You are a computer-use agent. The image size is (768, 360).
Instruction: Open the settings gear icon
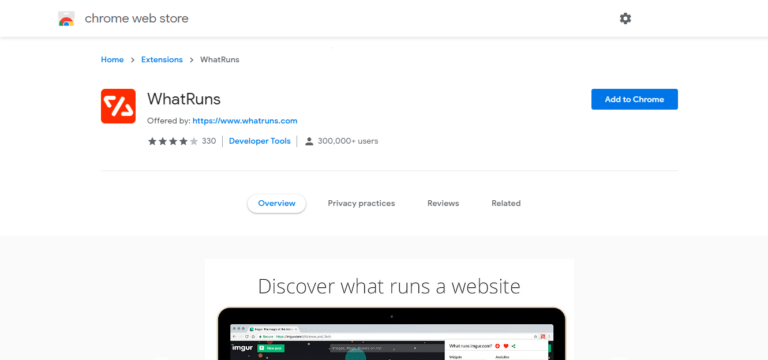click(x=625, y=19)
